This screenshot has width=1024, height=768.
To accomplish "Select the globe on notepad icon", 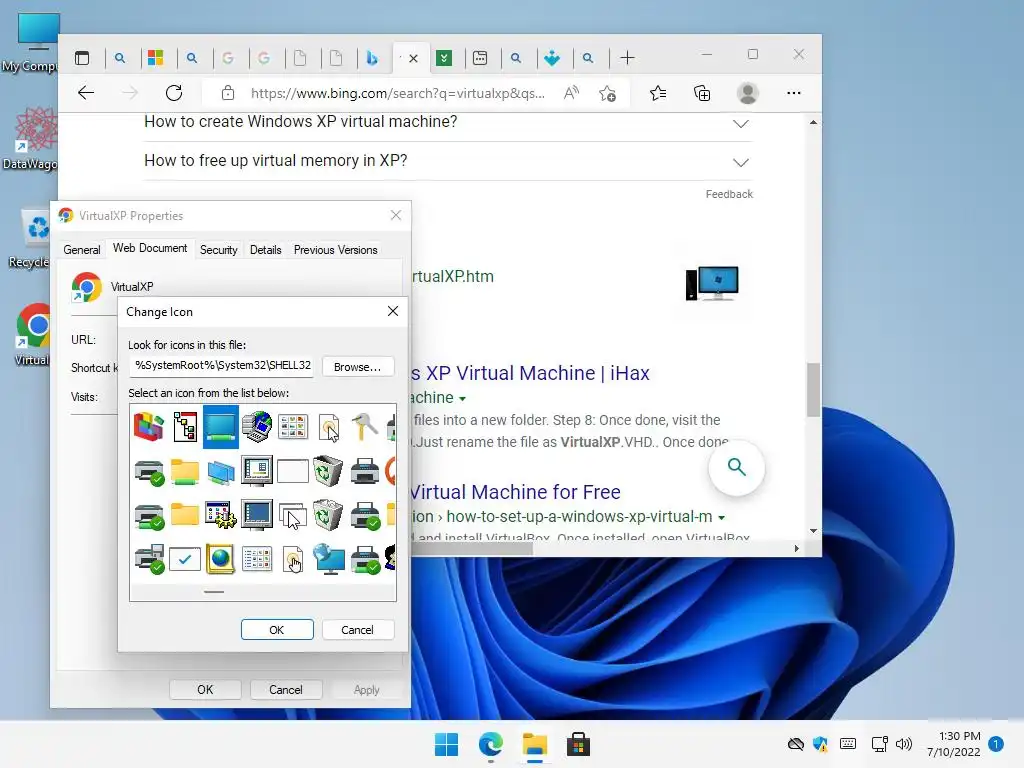I will 221,559.
